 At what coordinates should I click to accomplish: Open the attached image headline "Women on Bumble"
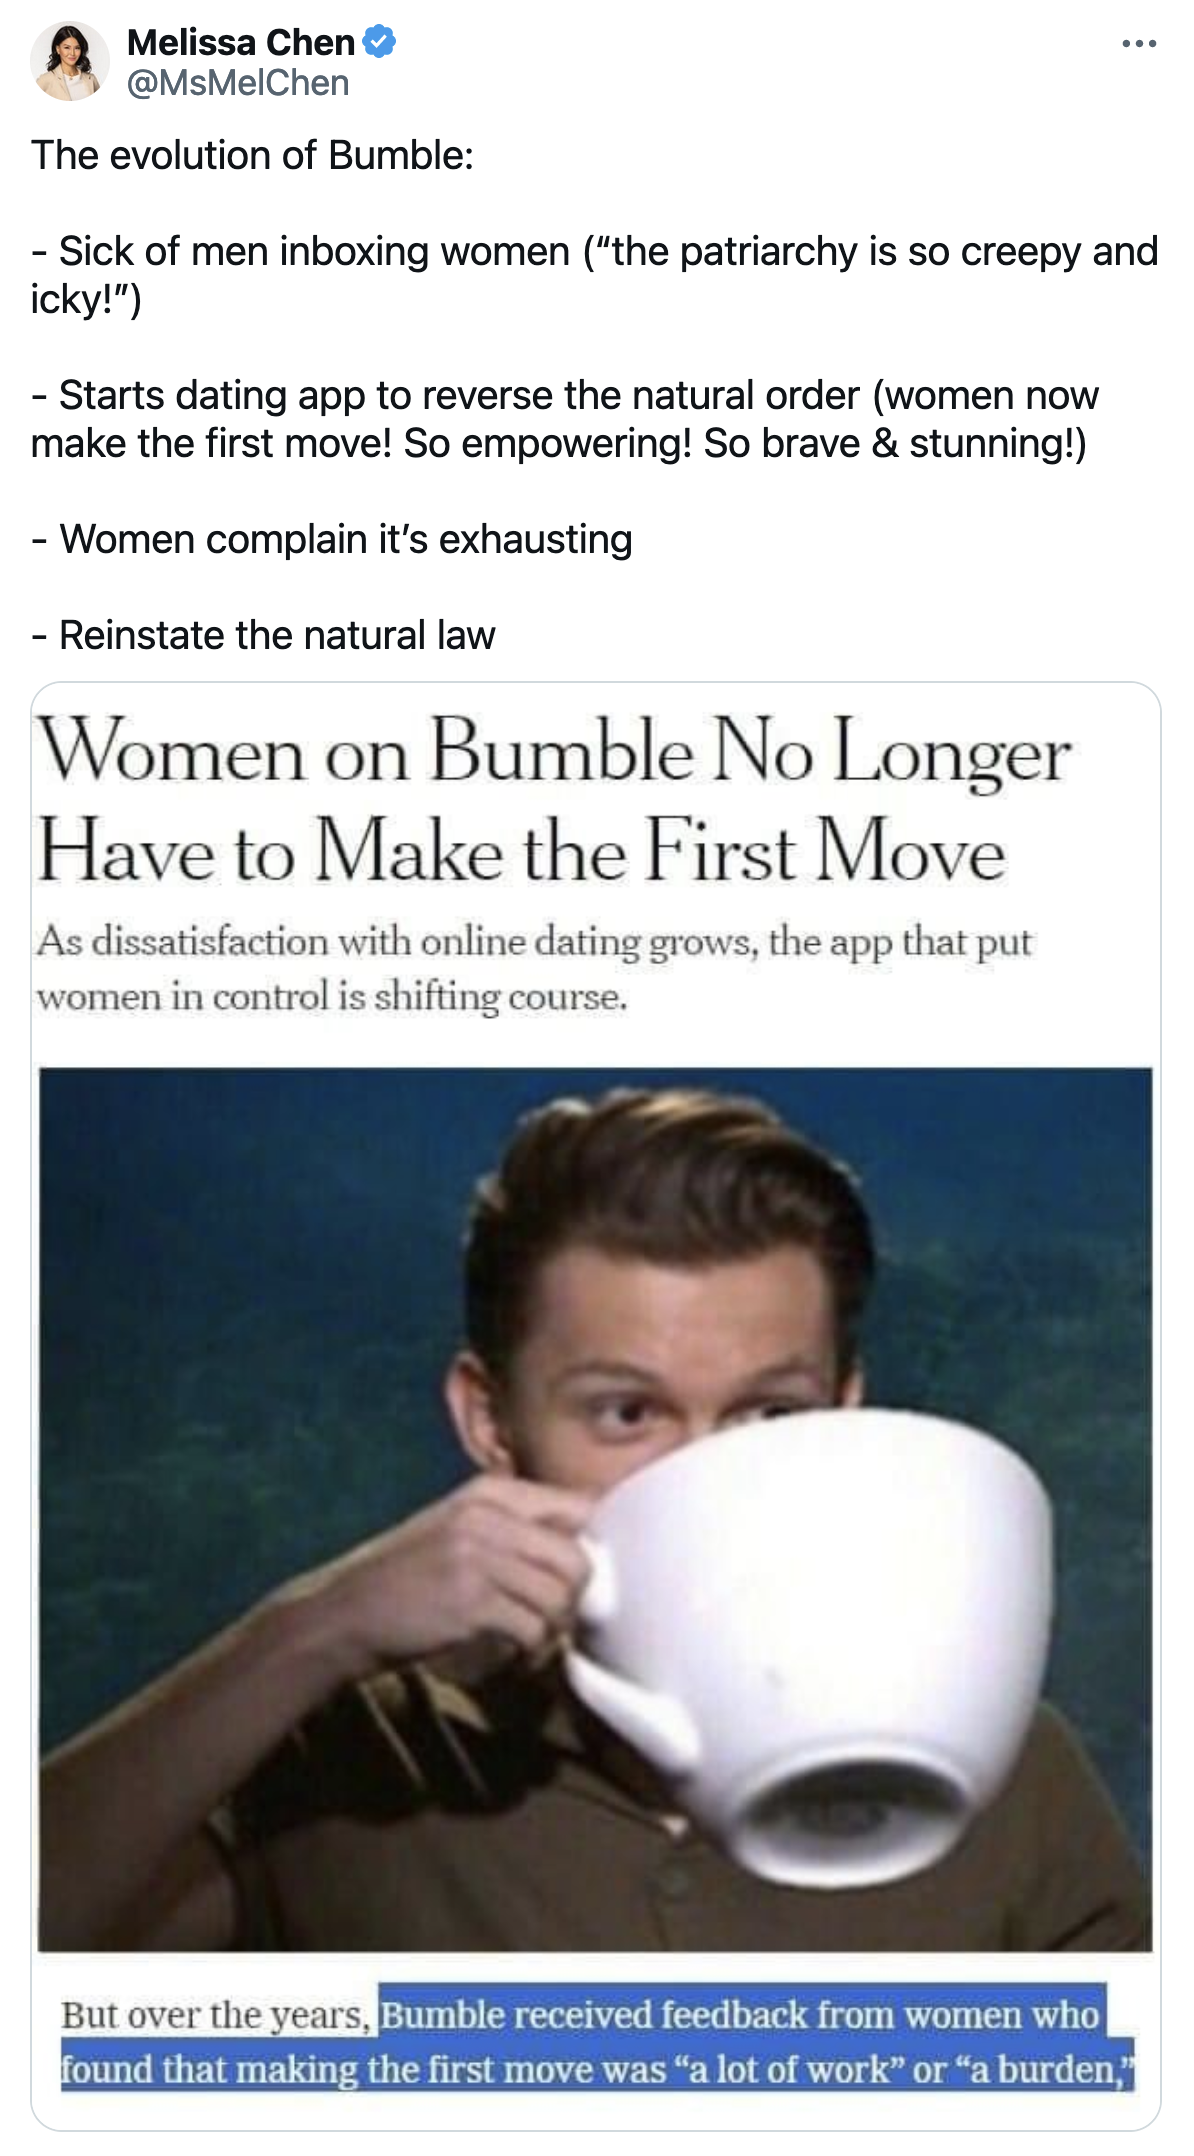[x=554, y=752]
